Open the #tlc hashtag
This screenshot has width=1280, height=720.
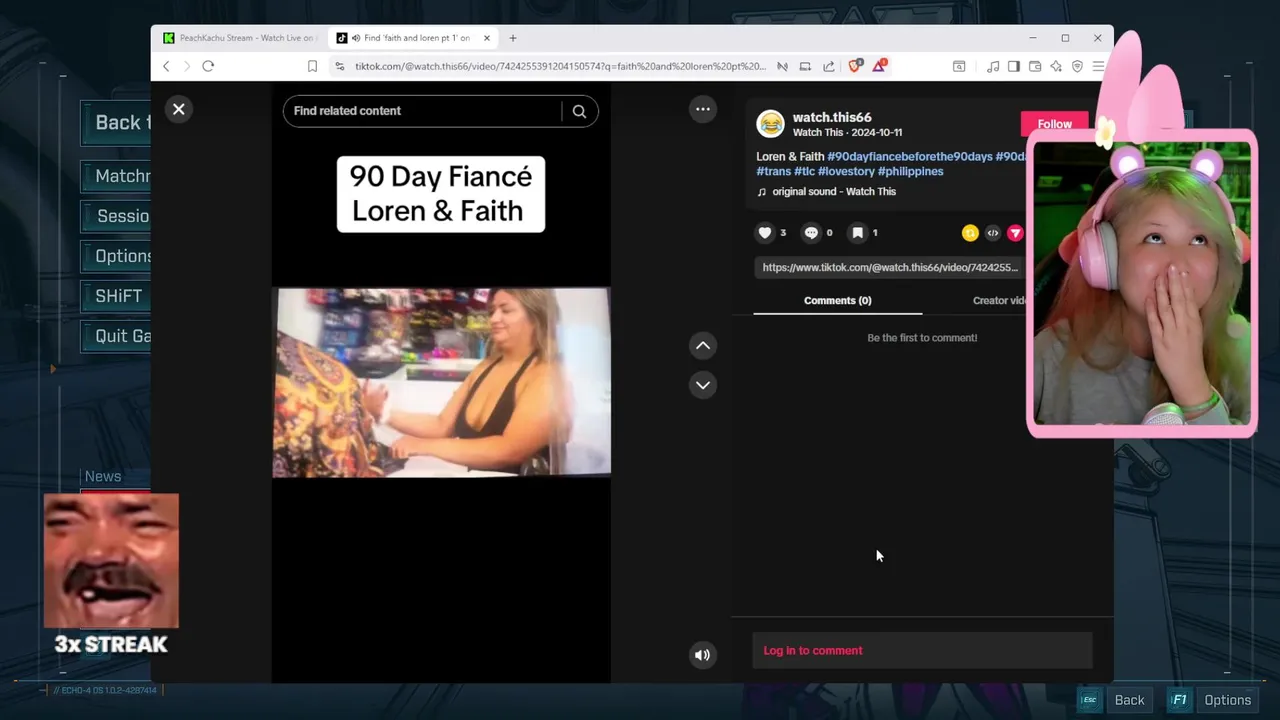804,172
